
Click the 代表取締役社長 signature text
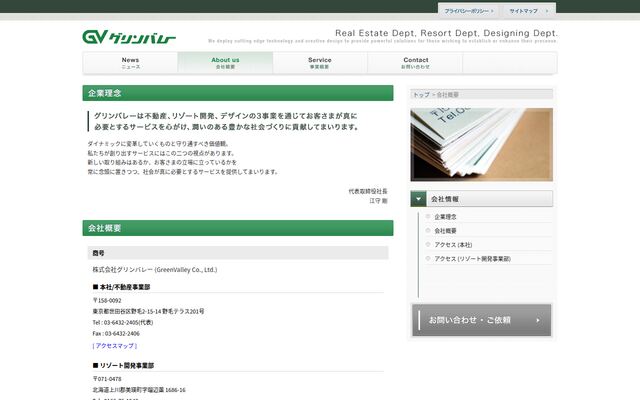(x=368, y=191)
